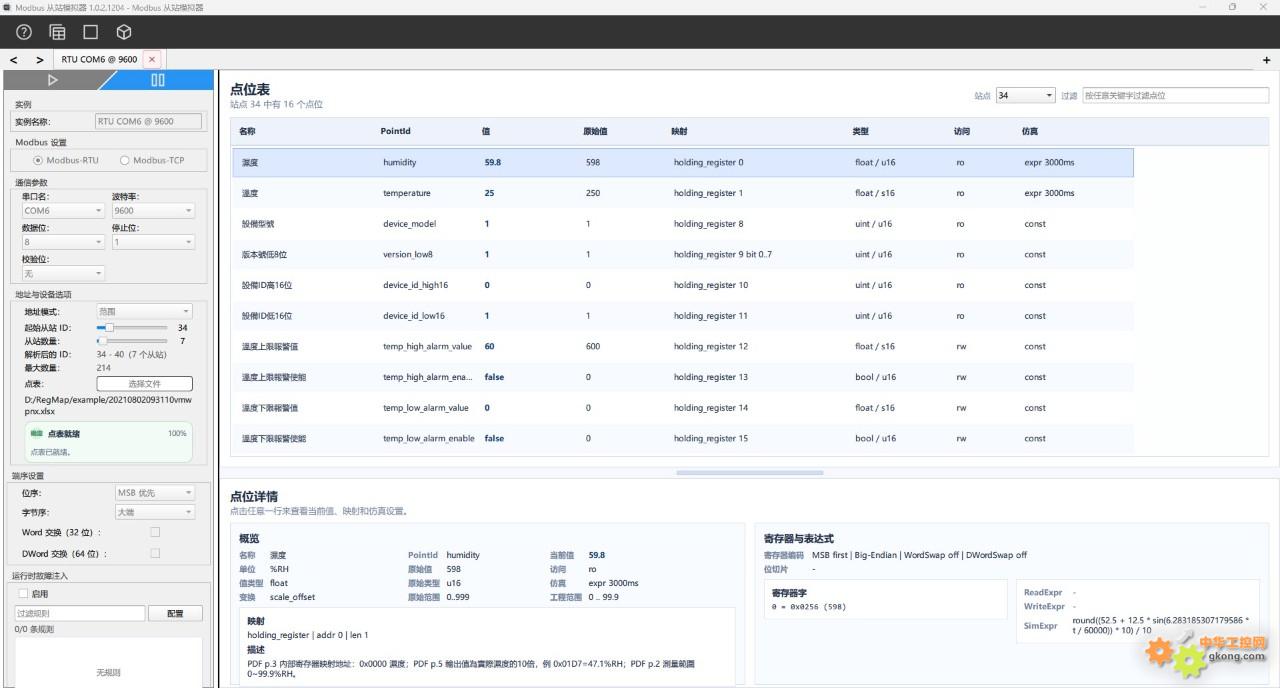Select Modbus-TCP radio option
Screen dimensions: 1280x688
tap(152, 160)
